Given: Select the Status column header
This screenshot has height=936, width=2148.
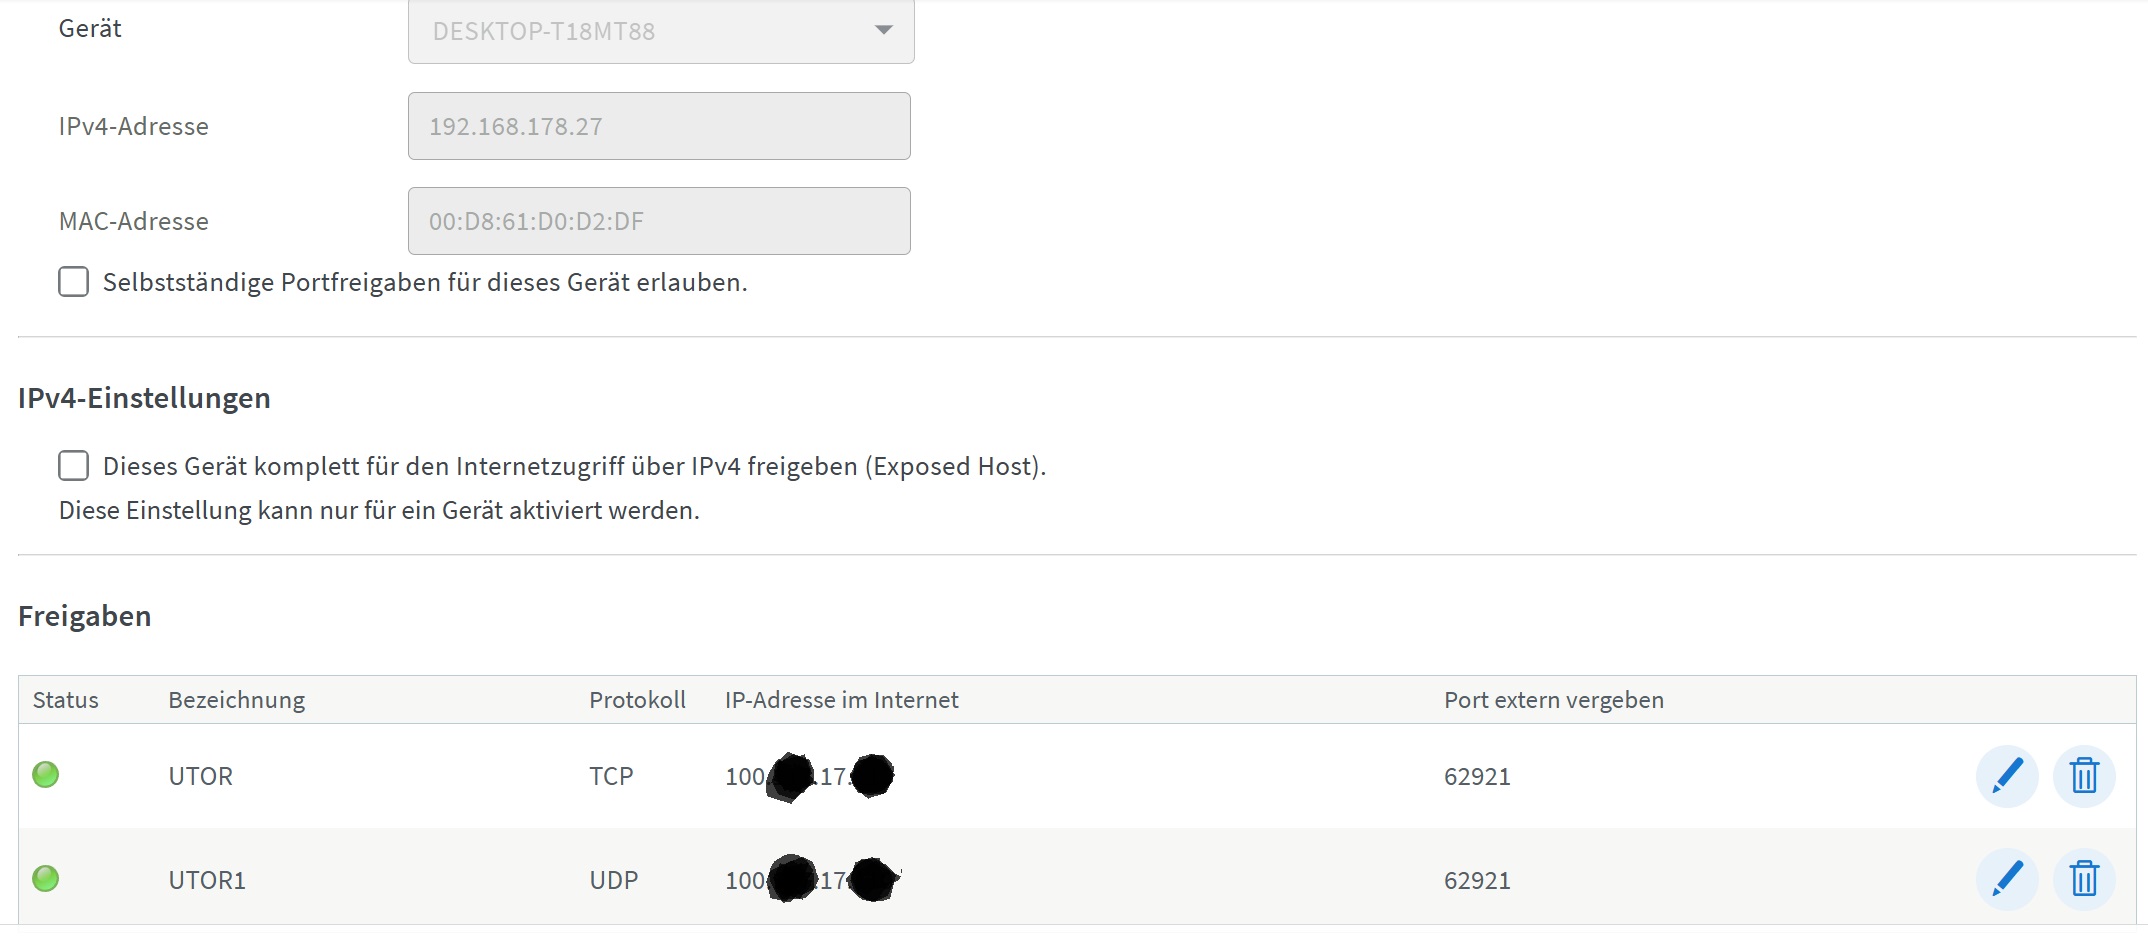Looking at the screenshot, I should (x=65, y=700).
